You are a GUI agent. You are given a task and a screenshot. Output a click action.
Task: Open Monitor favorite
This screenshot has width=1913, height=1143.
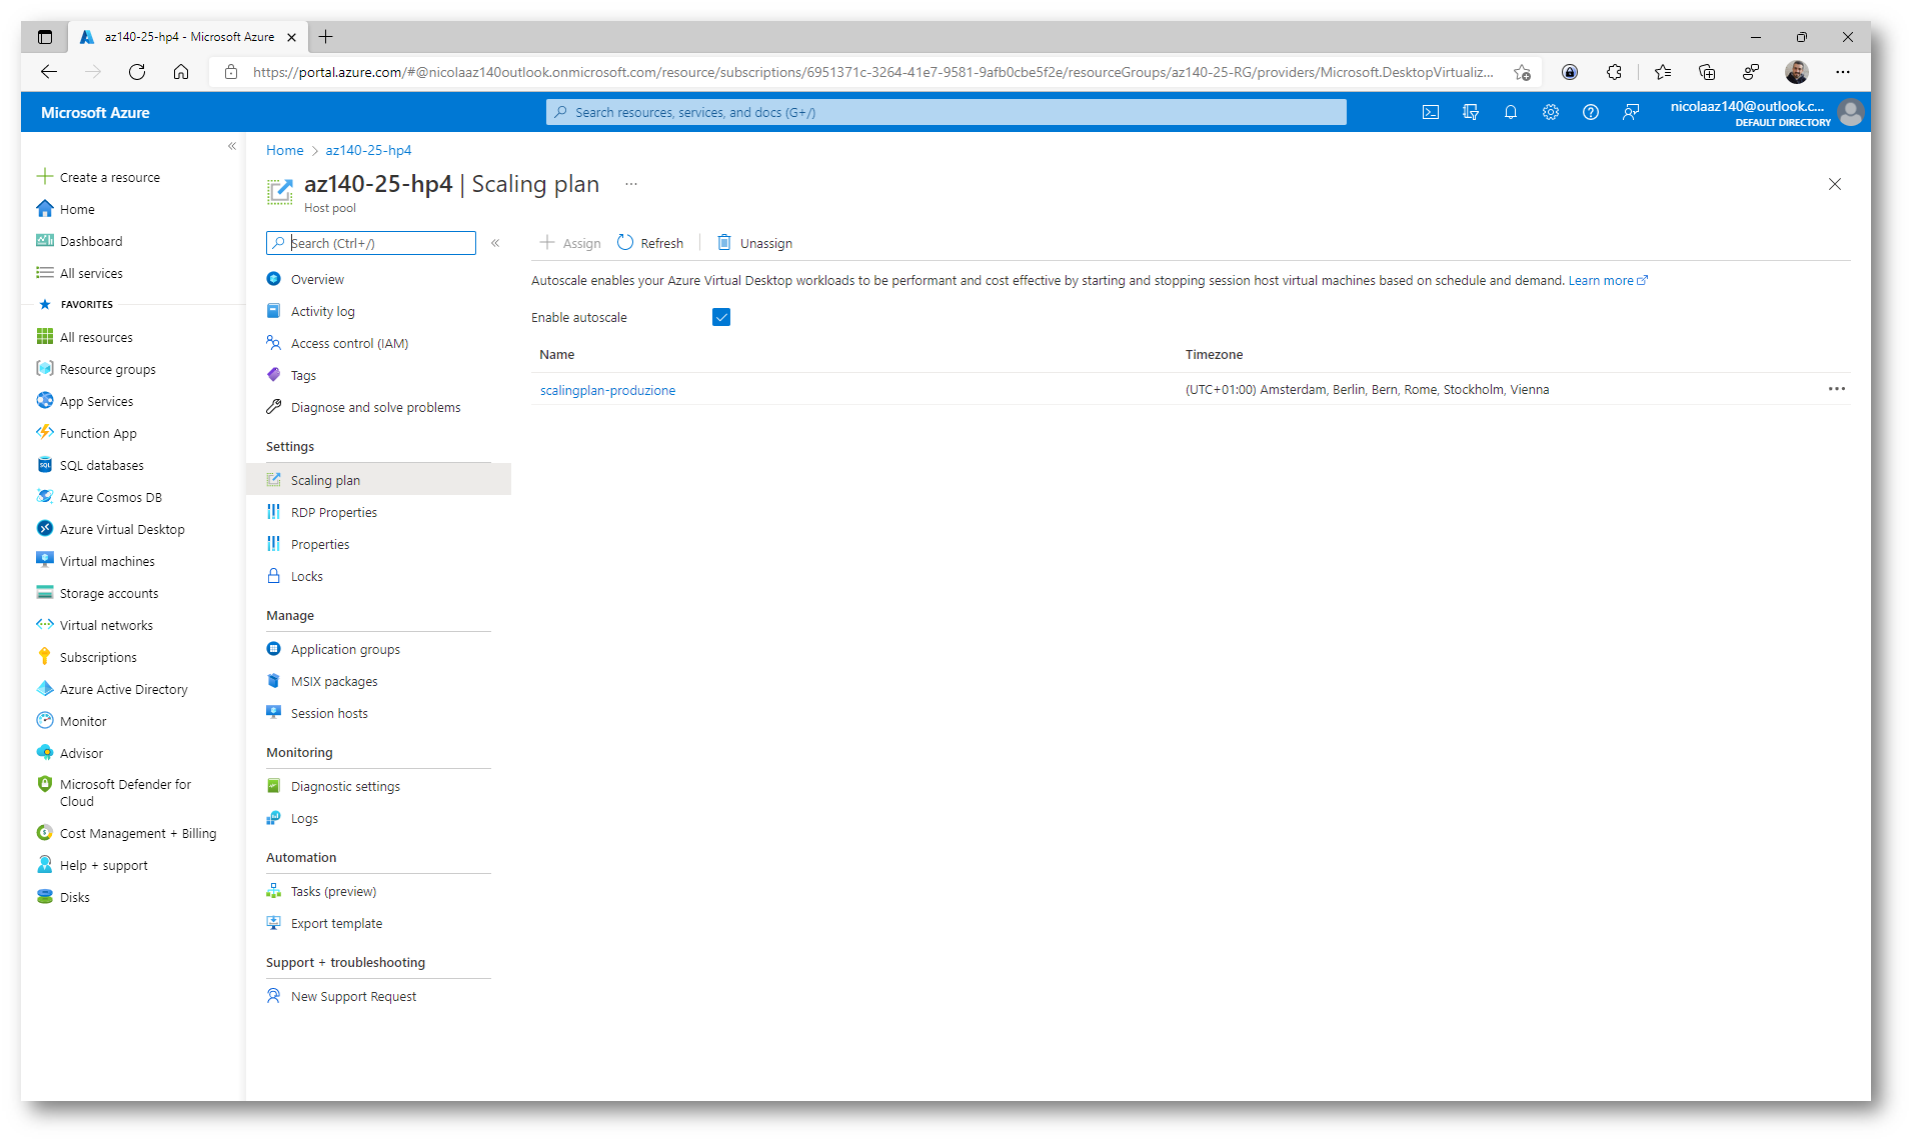(83, 721)
